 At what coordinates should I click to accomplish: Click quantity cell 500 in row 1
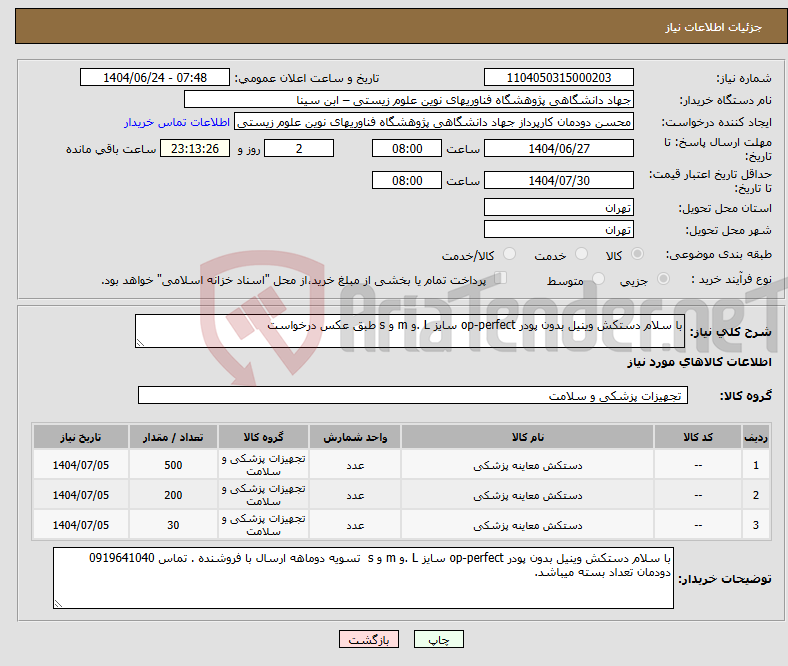tap(173, 465)
